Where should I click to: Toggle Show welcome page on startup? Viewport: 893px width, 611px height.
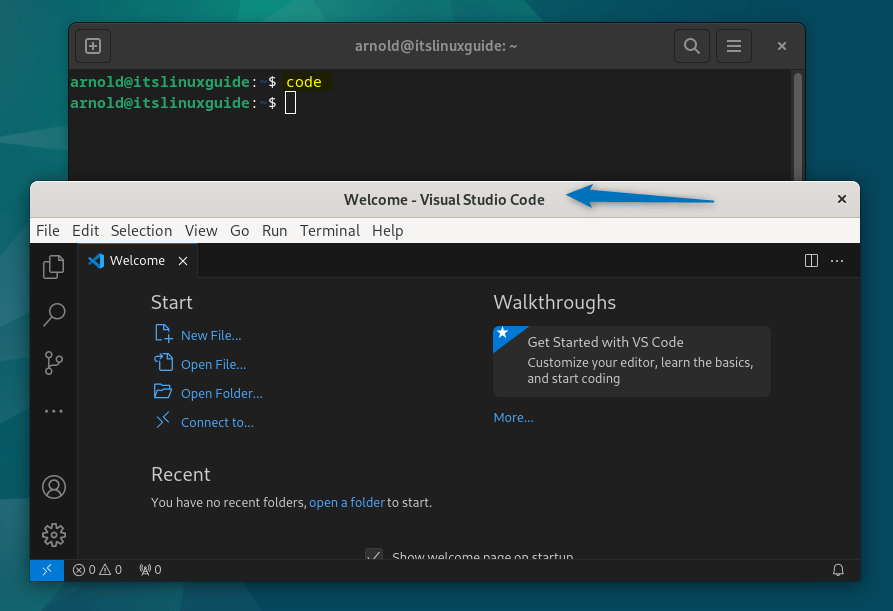pyautogui.click(x=373, y=556)
